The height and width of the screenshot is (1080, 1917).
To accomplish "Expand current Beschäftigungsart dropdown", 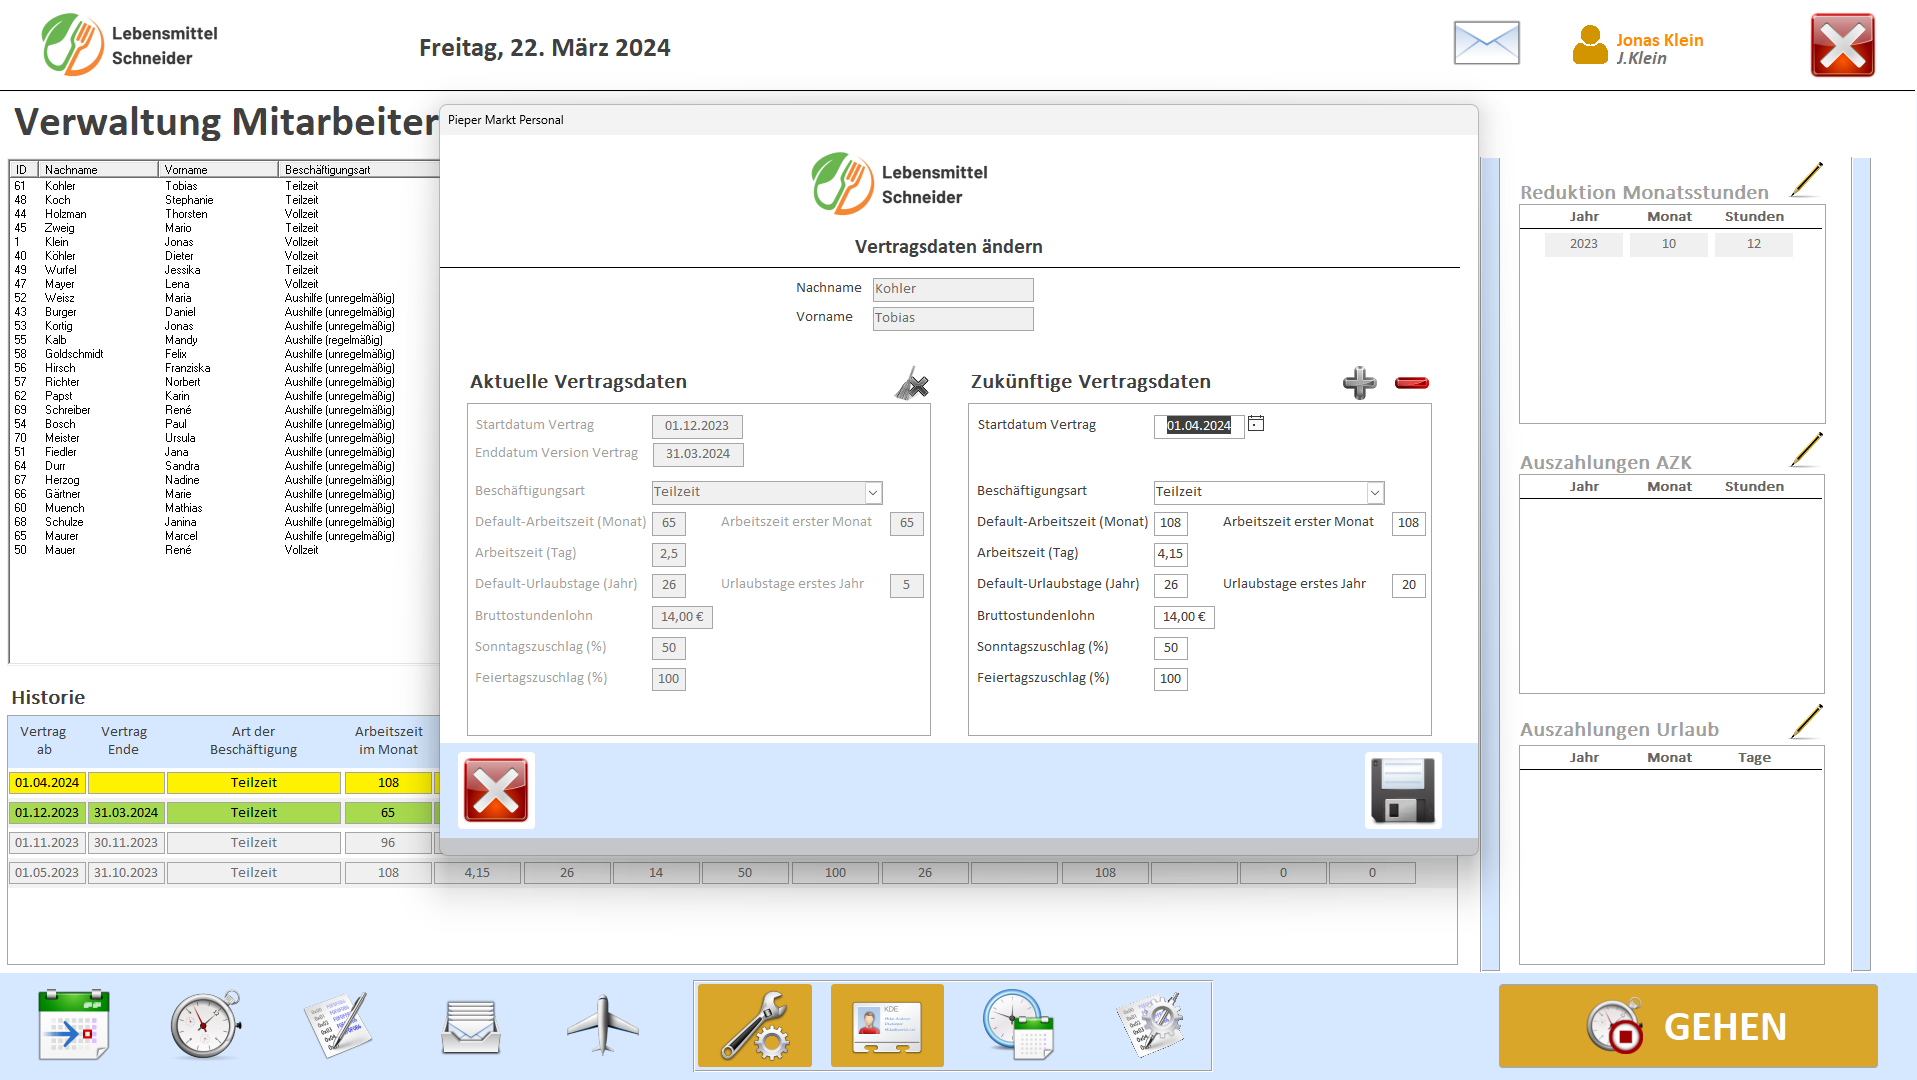I will [873, 492].
